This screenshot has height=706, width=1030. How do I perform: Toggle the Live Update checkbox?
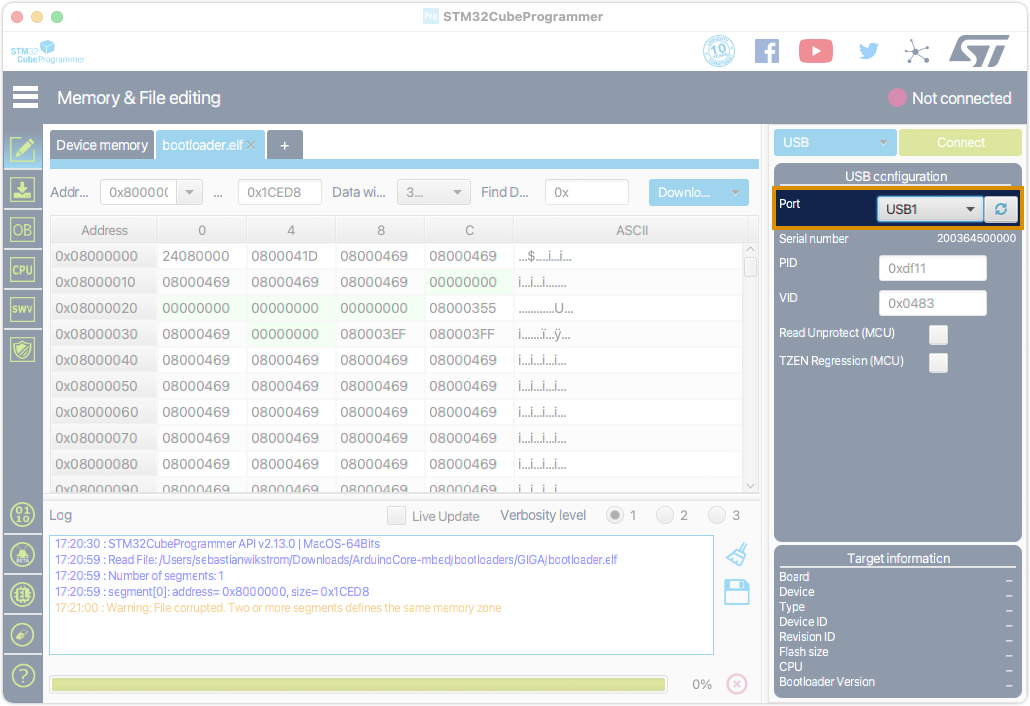click(x=396, y=516)
